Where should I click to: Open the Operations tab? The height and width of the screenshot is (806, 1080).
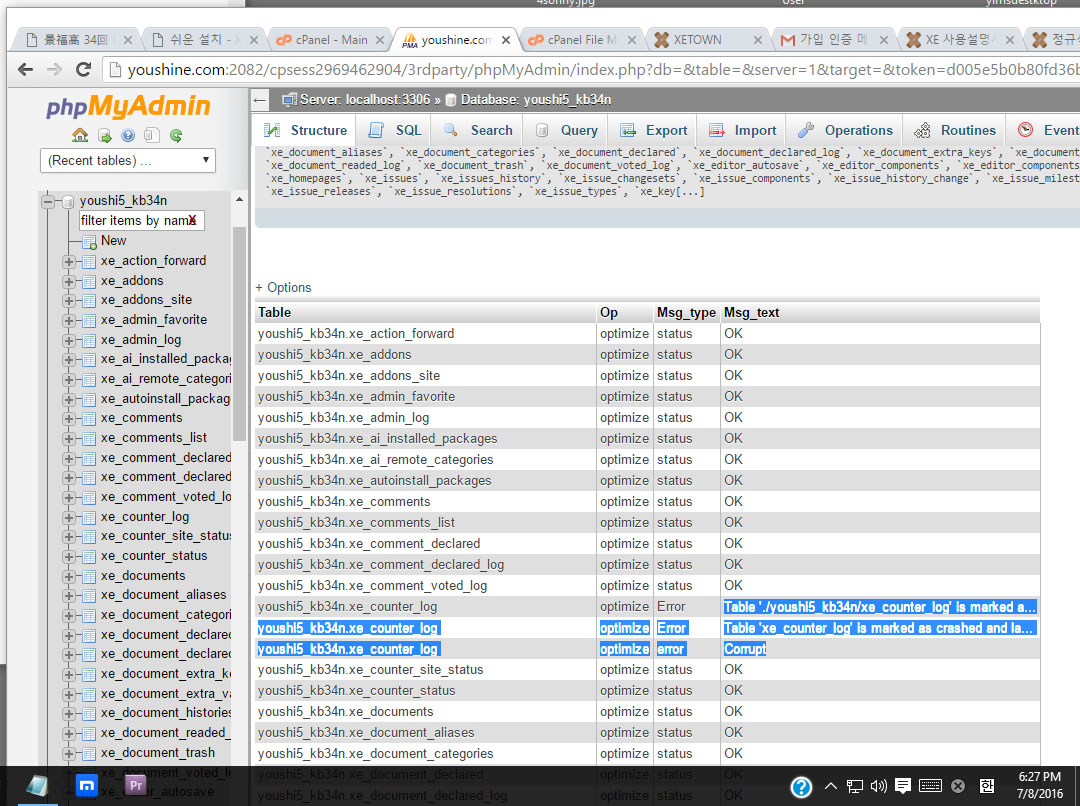pyautogui.click(x=846, y=130)
